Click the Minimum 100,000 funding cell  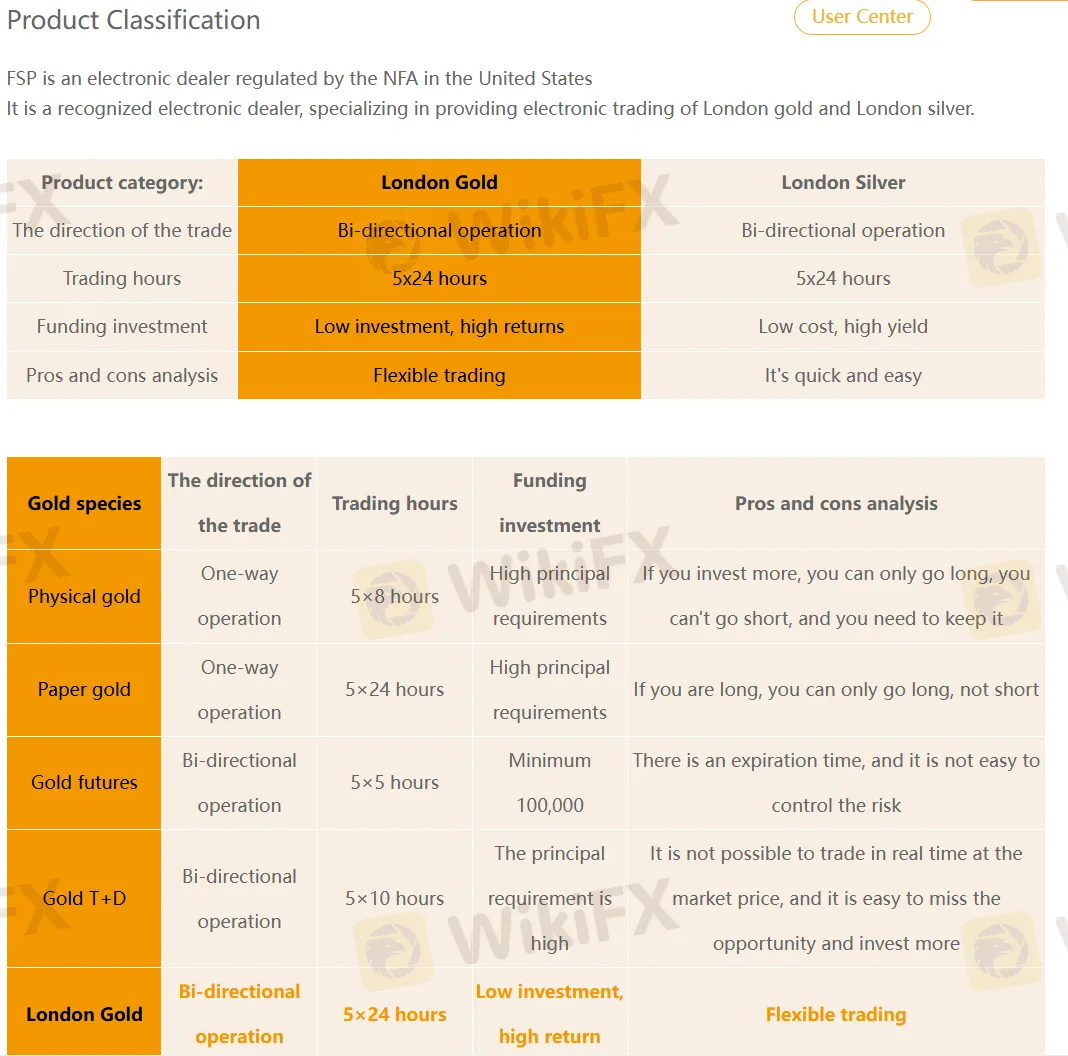click(x=550, y=782)
